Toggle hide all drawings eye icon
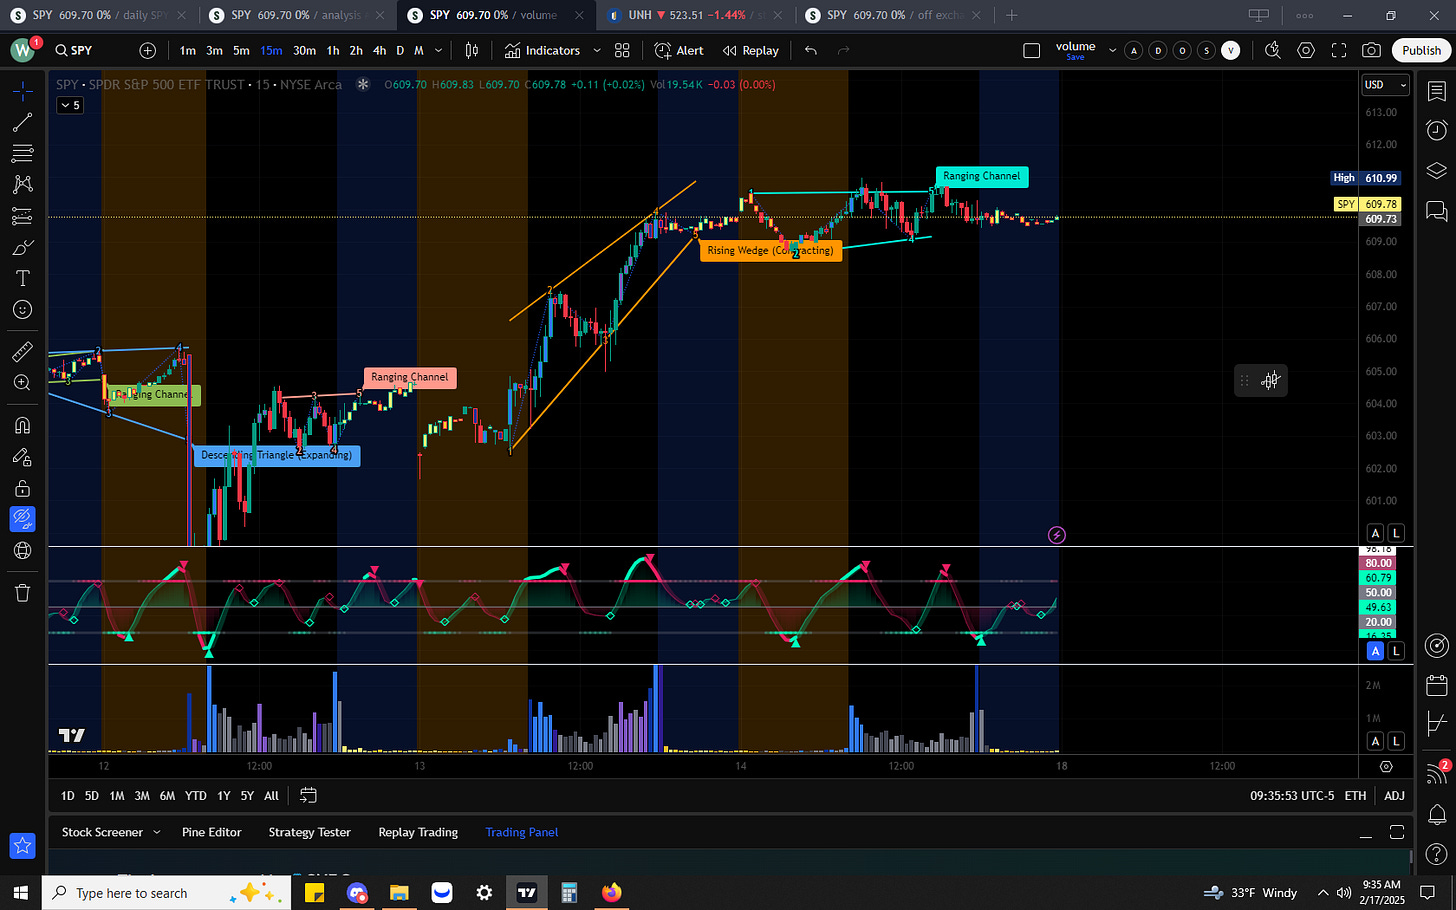 click(x=22, y=519)
